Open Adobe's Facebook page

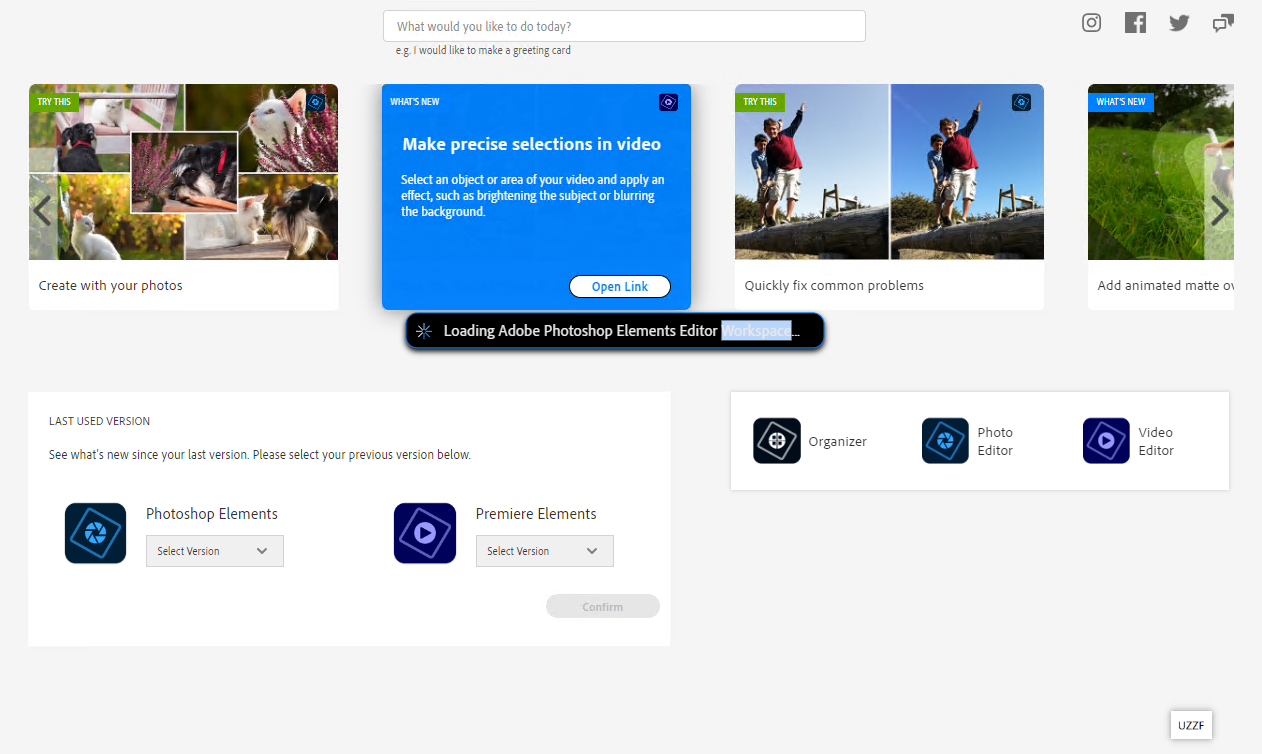(x=1135, y=22)
